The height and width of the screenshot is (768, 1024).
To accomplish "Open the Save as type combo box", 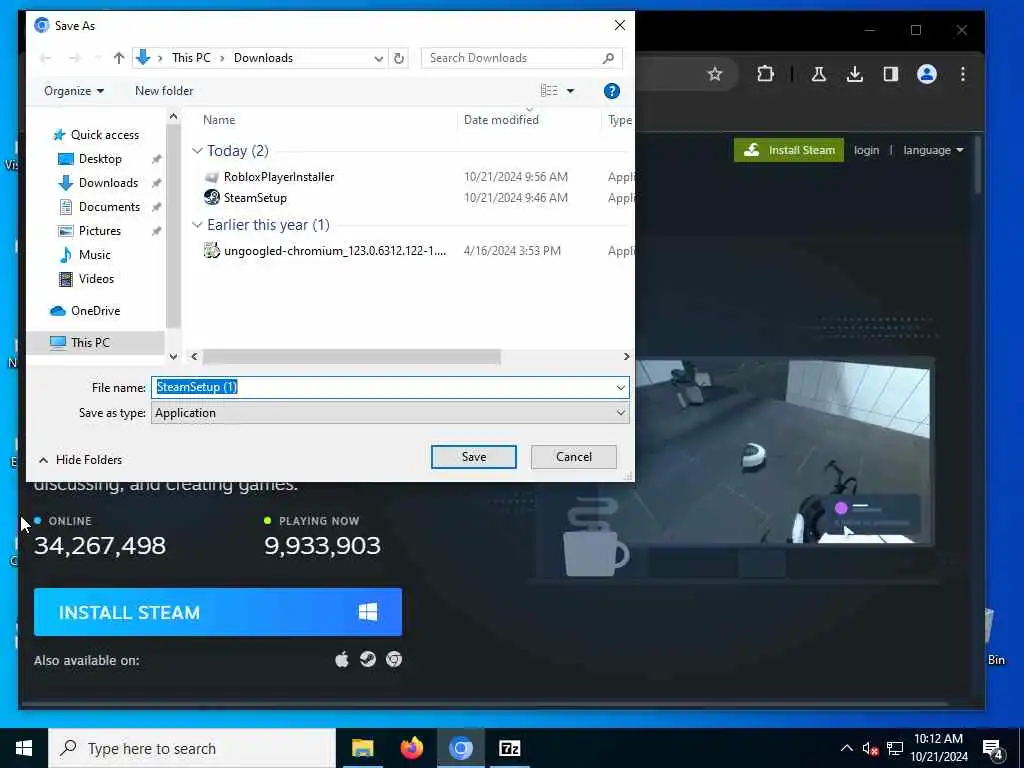I will pyautogui.click(x=390, y=413).
